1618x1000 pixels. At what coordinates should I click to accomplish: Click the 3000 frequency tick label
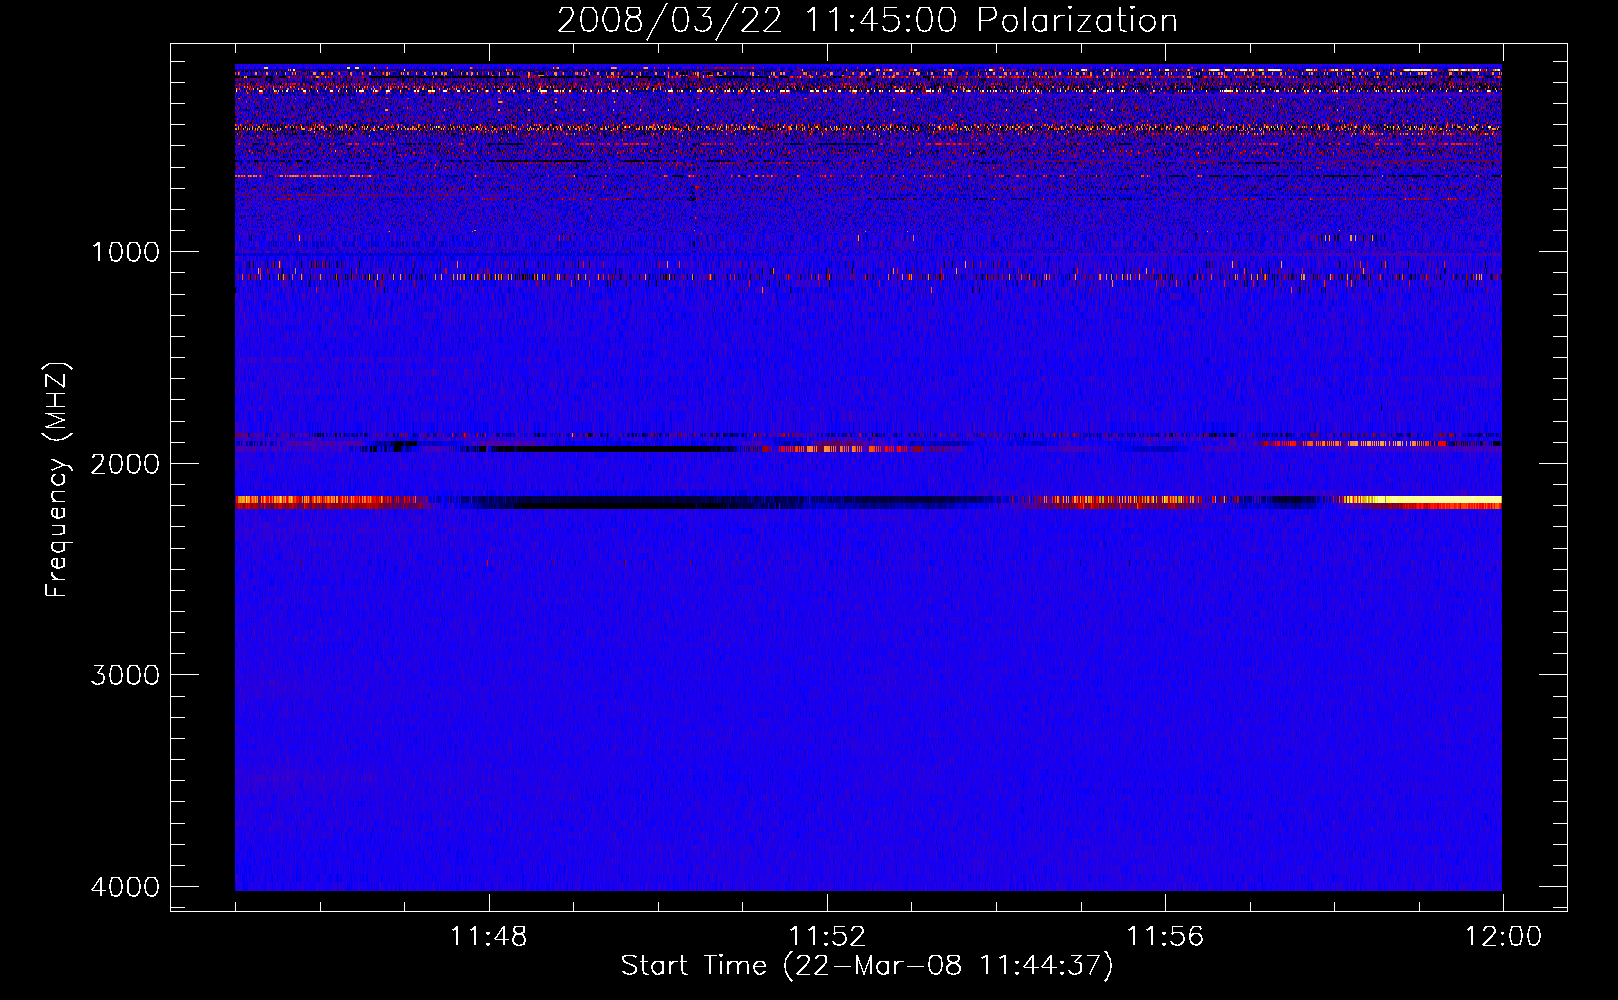click(x=125, y=675)
